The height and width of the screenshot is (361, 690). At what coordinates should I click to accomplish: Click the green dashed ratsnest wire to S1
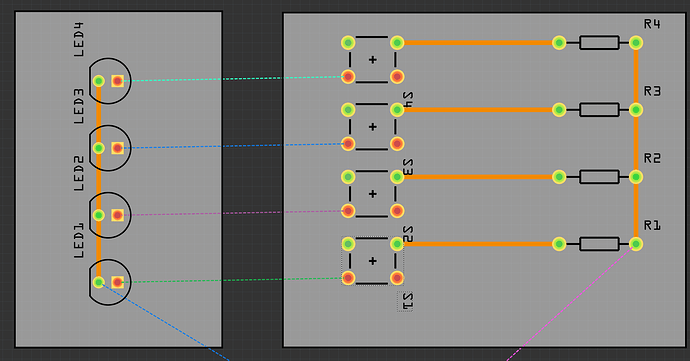[x=233, y=280]
